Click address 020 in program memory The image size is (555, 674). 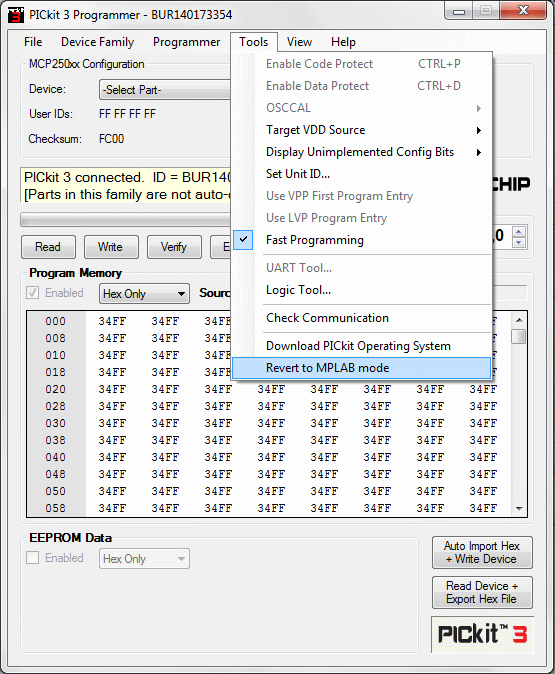tap(56, 389)
